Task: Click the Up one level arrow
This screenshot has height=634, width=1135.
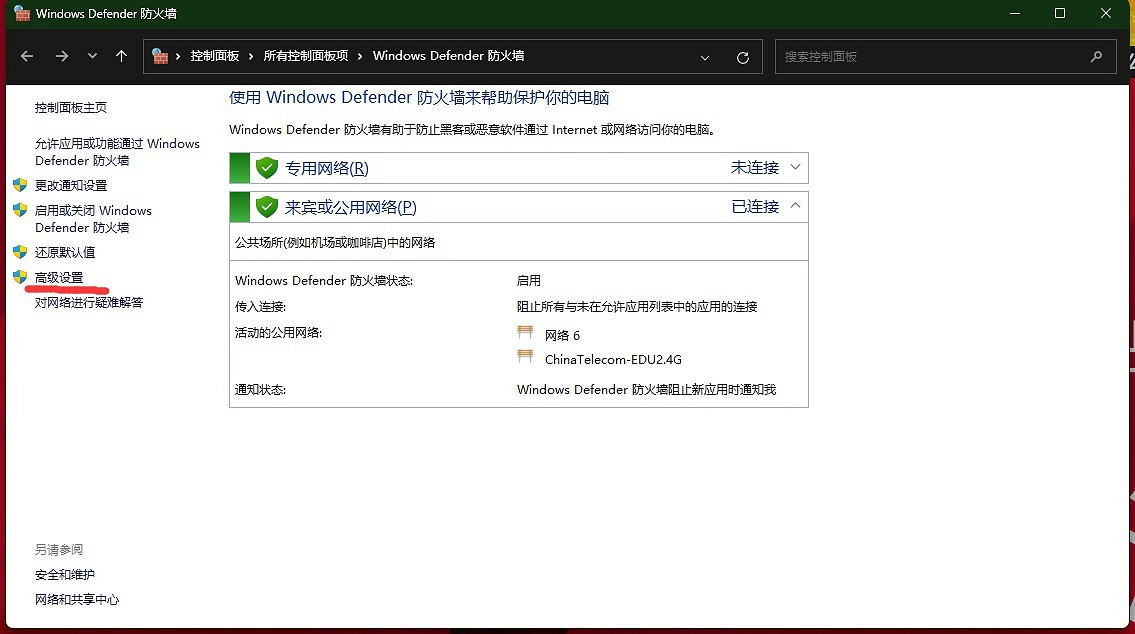Action: click(x=121, y=57)
